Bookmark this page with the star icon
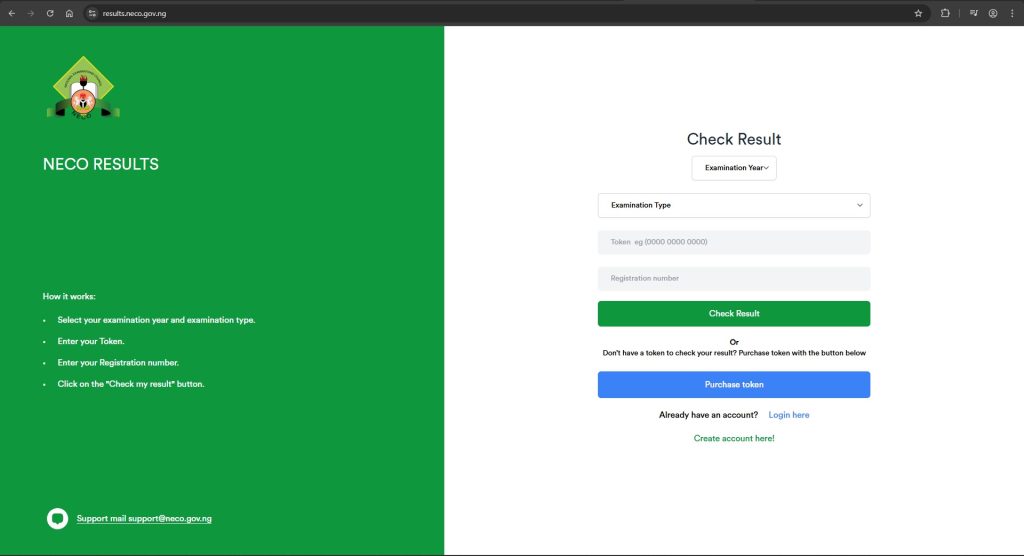Screen dimensions: 1024x556 pos(918,13)
